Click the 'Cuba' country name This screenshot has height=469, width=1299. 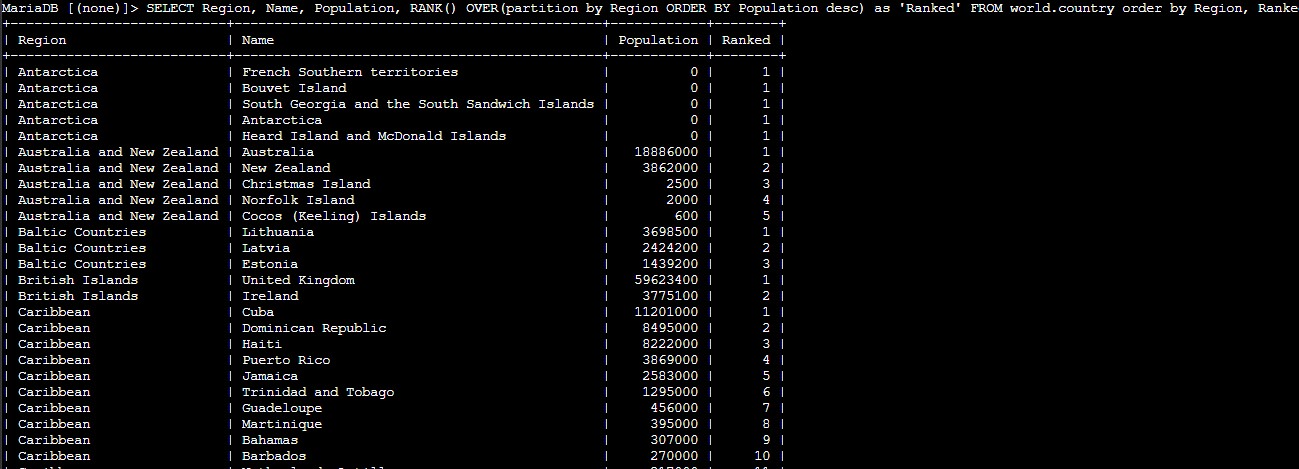point(258,312)
